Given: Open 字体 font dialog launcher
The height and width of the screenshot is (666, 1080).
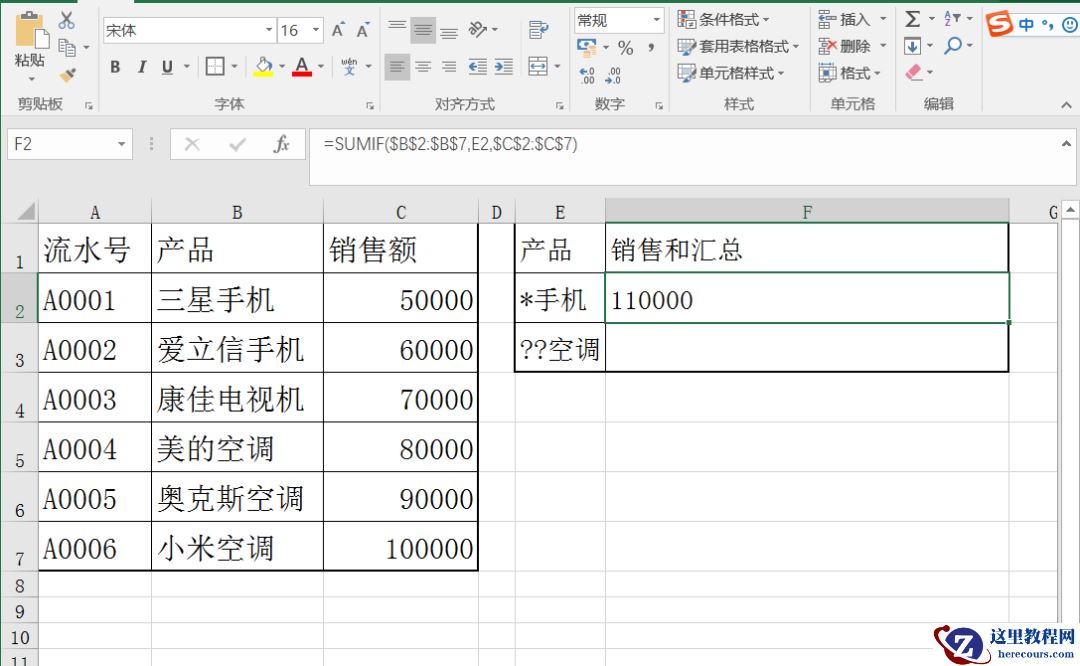Looking at the screenshot, I should click(x=370, y=105).
